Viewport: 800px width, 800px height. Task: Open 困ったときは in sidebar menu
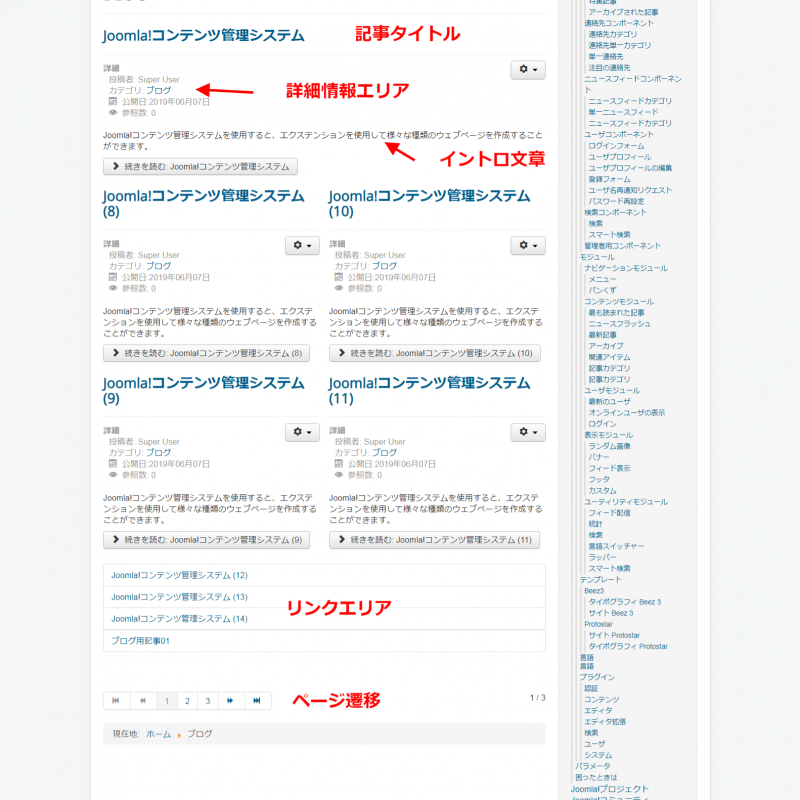596,778
